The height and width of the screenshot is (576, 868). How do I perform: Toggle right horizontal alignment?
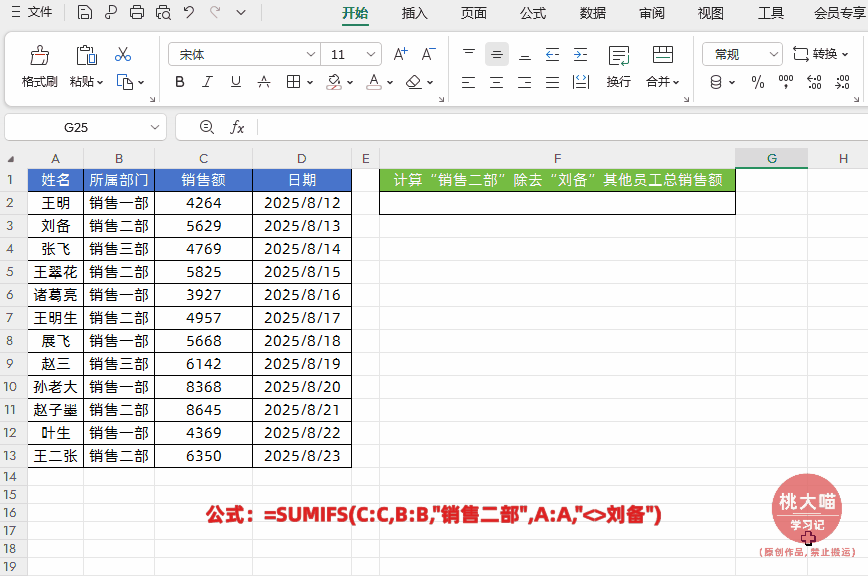(x=524, y=82)
